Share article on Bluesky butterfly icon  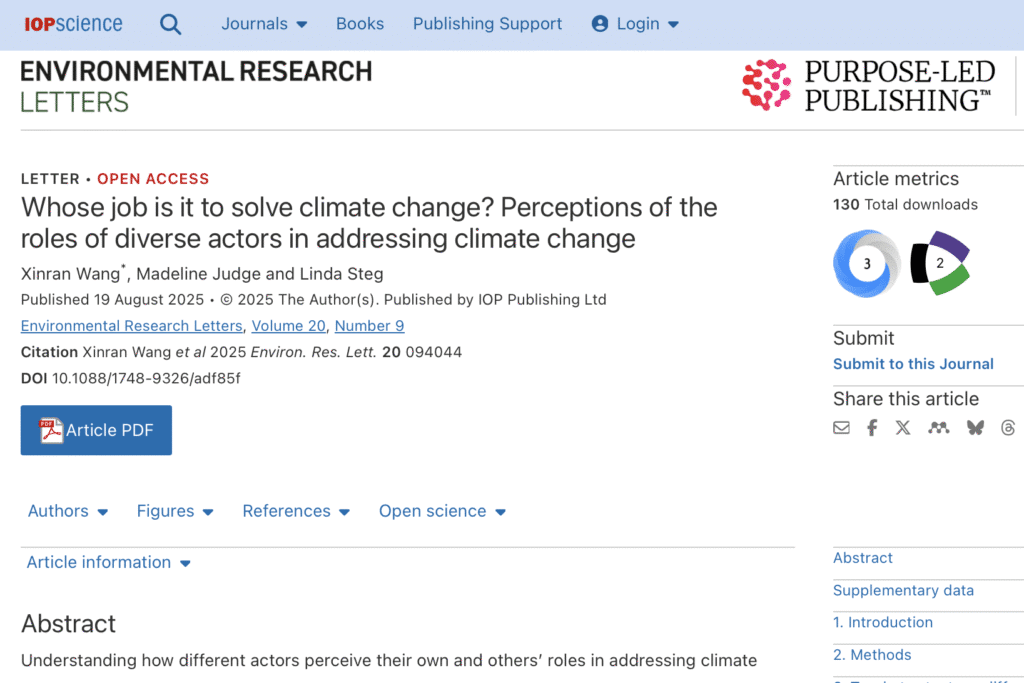[x=975, y=428]
